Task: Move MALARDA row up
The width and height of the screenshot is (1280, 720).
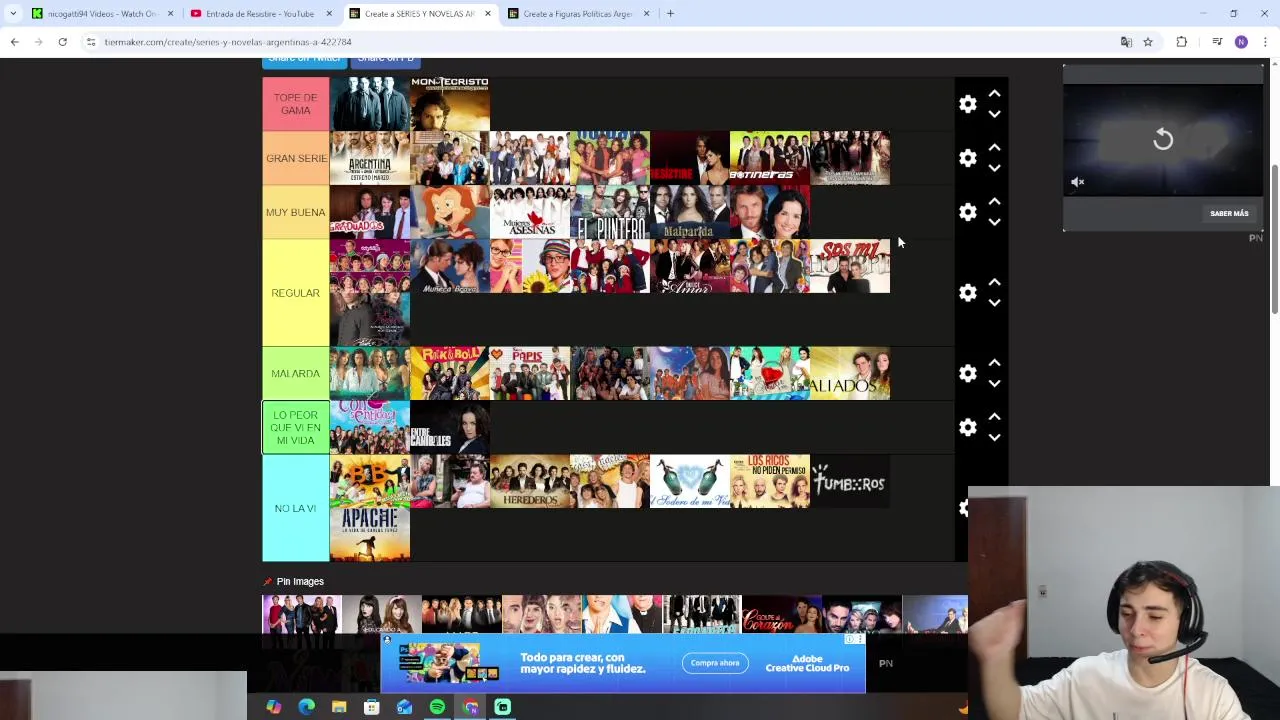Action: coord(994,362)
